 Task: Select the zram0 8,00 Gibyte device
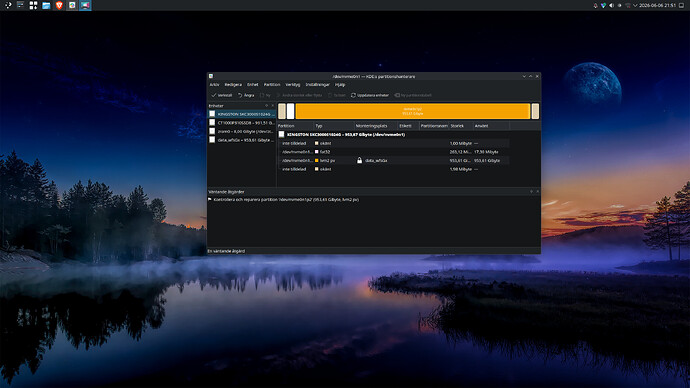pos(242,131)
